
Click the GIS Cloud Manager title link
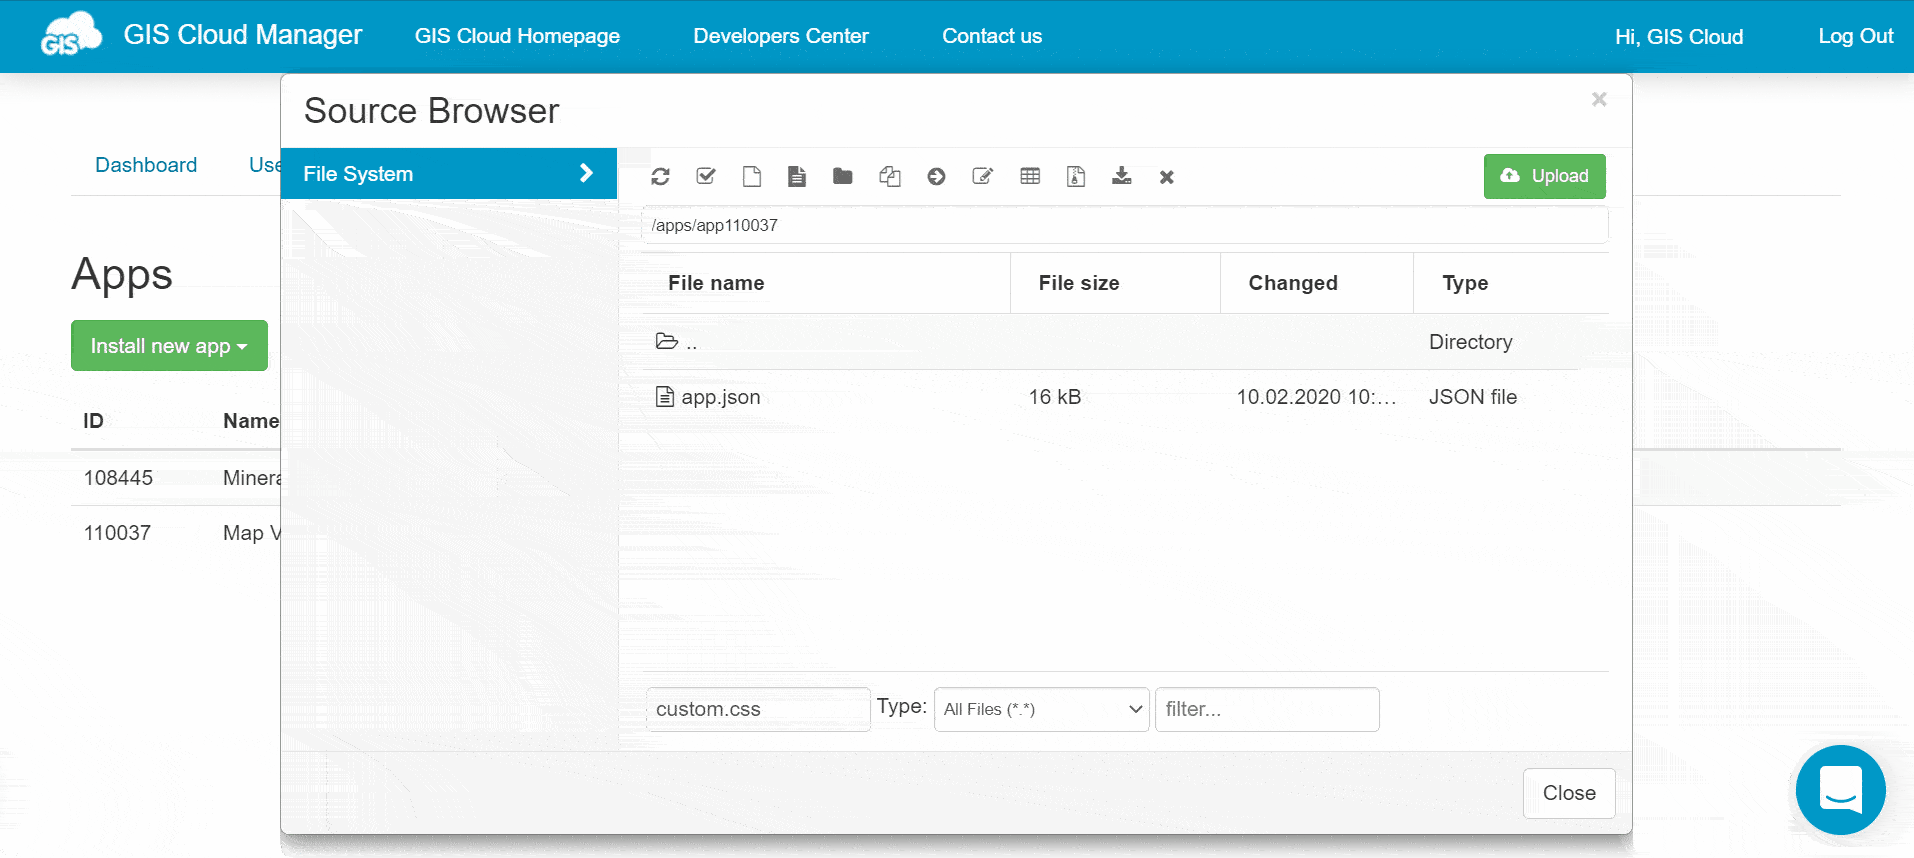pyautogui.click(x=243, y=35)
